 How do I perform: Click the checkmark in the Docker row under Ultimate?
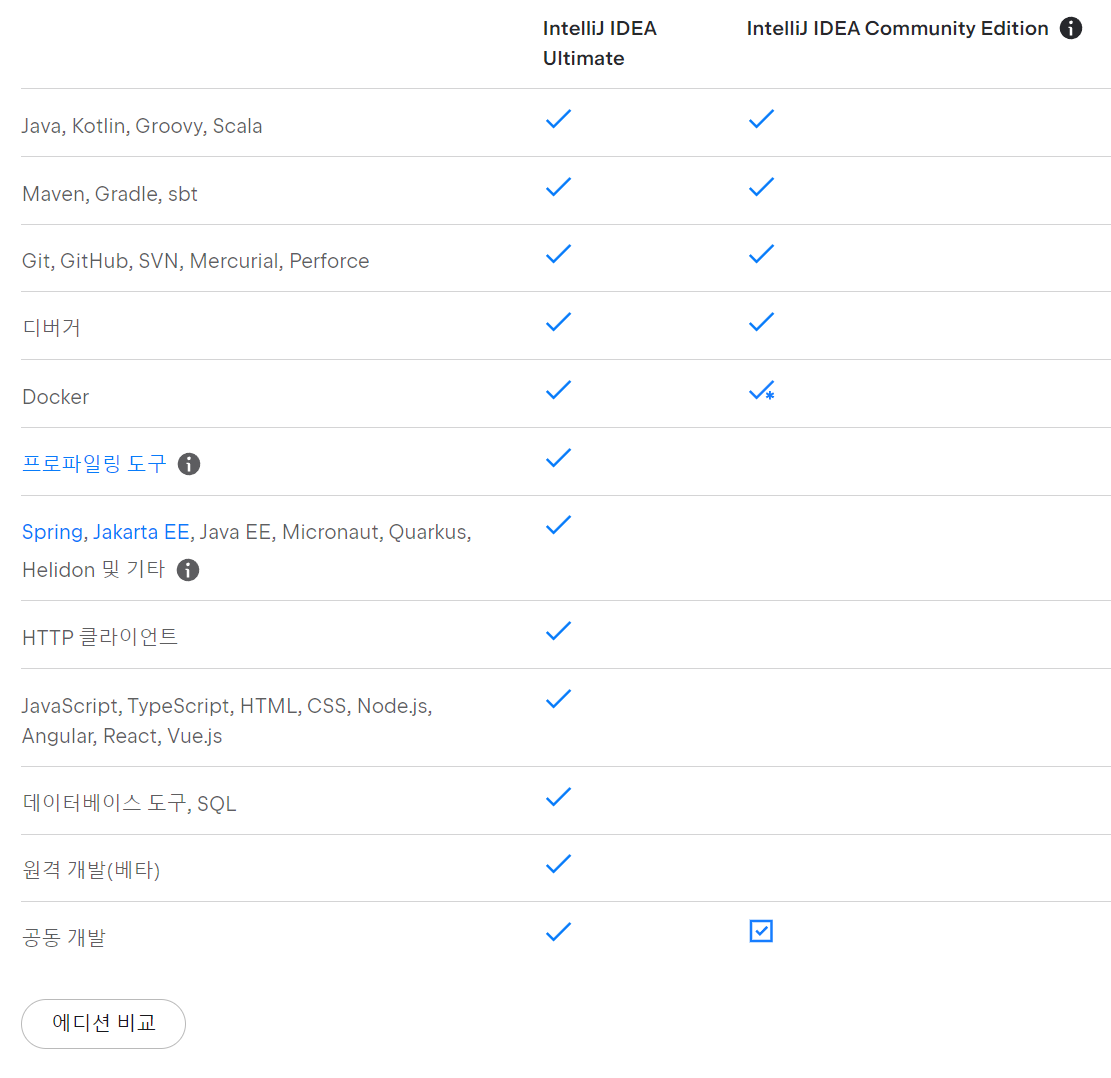click(558, 390)
